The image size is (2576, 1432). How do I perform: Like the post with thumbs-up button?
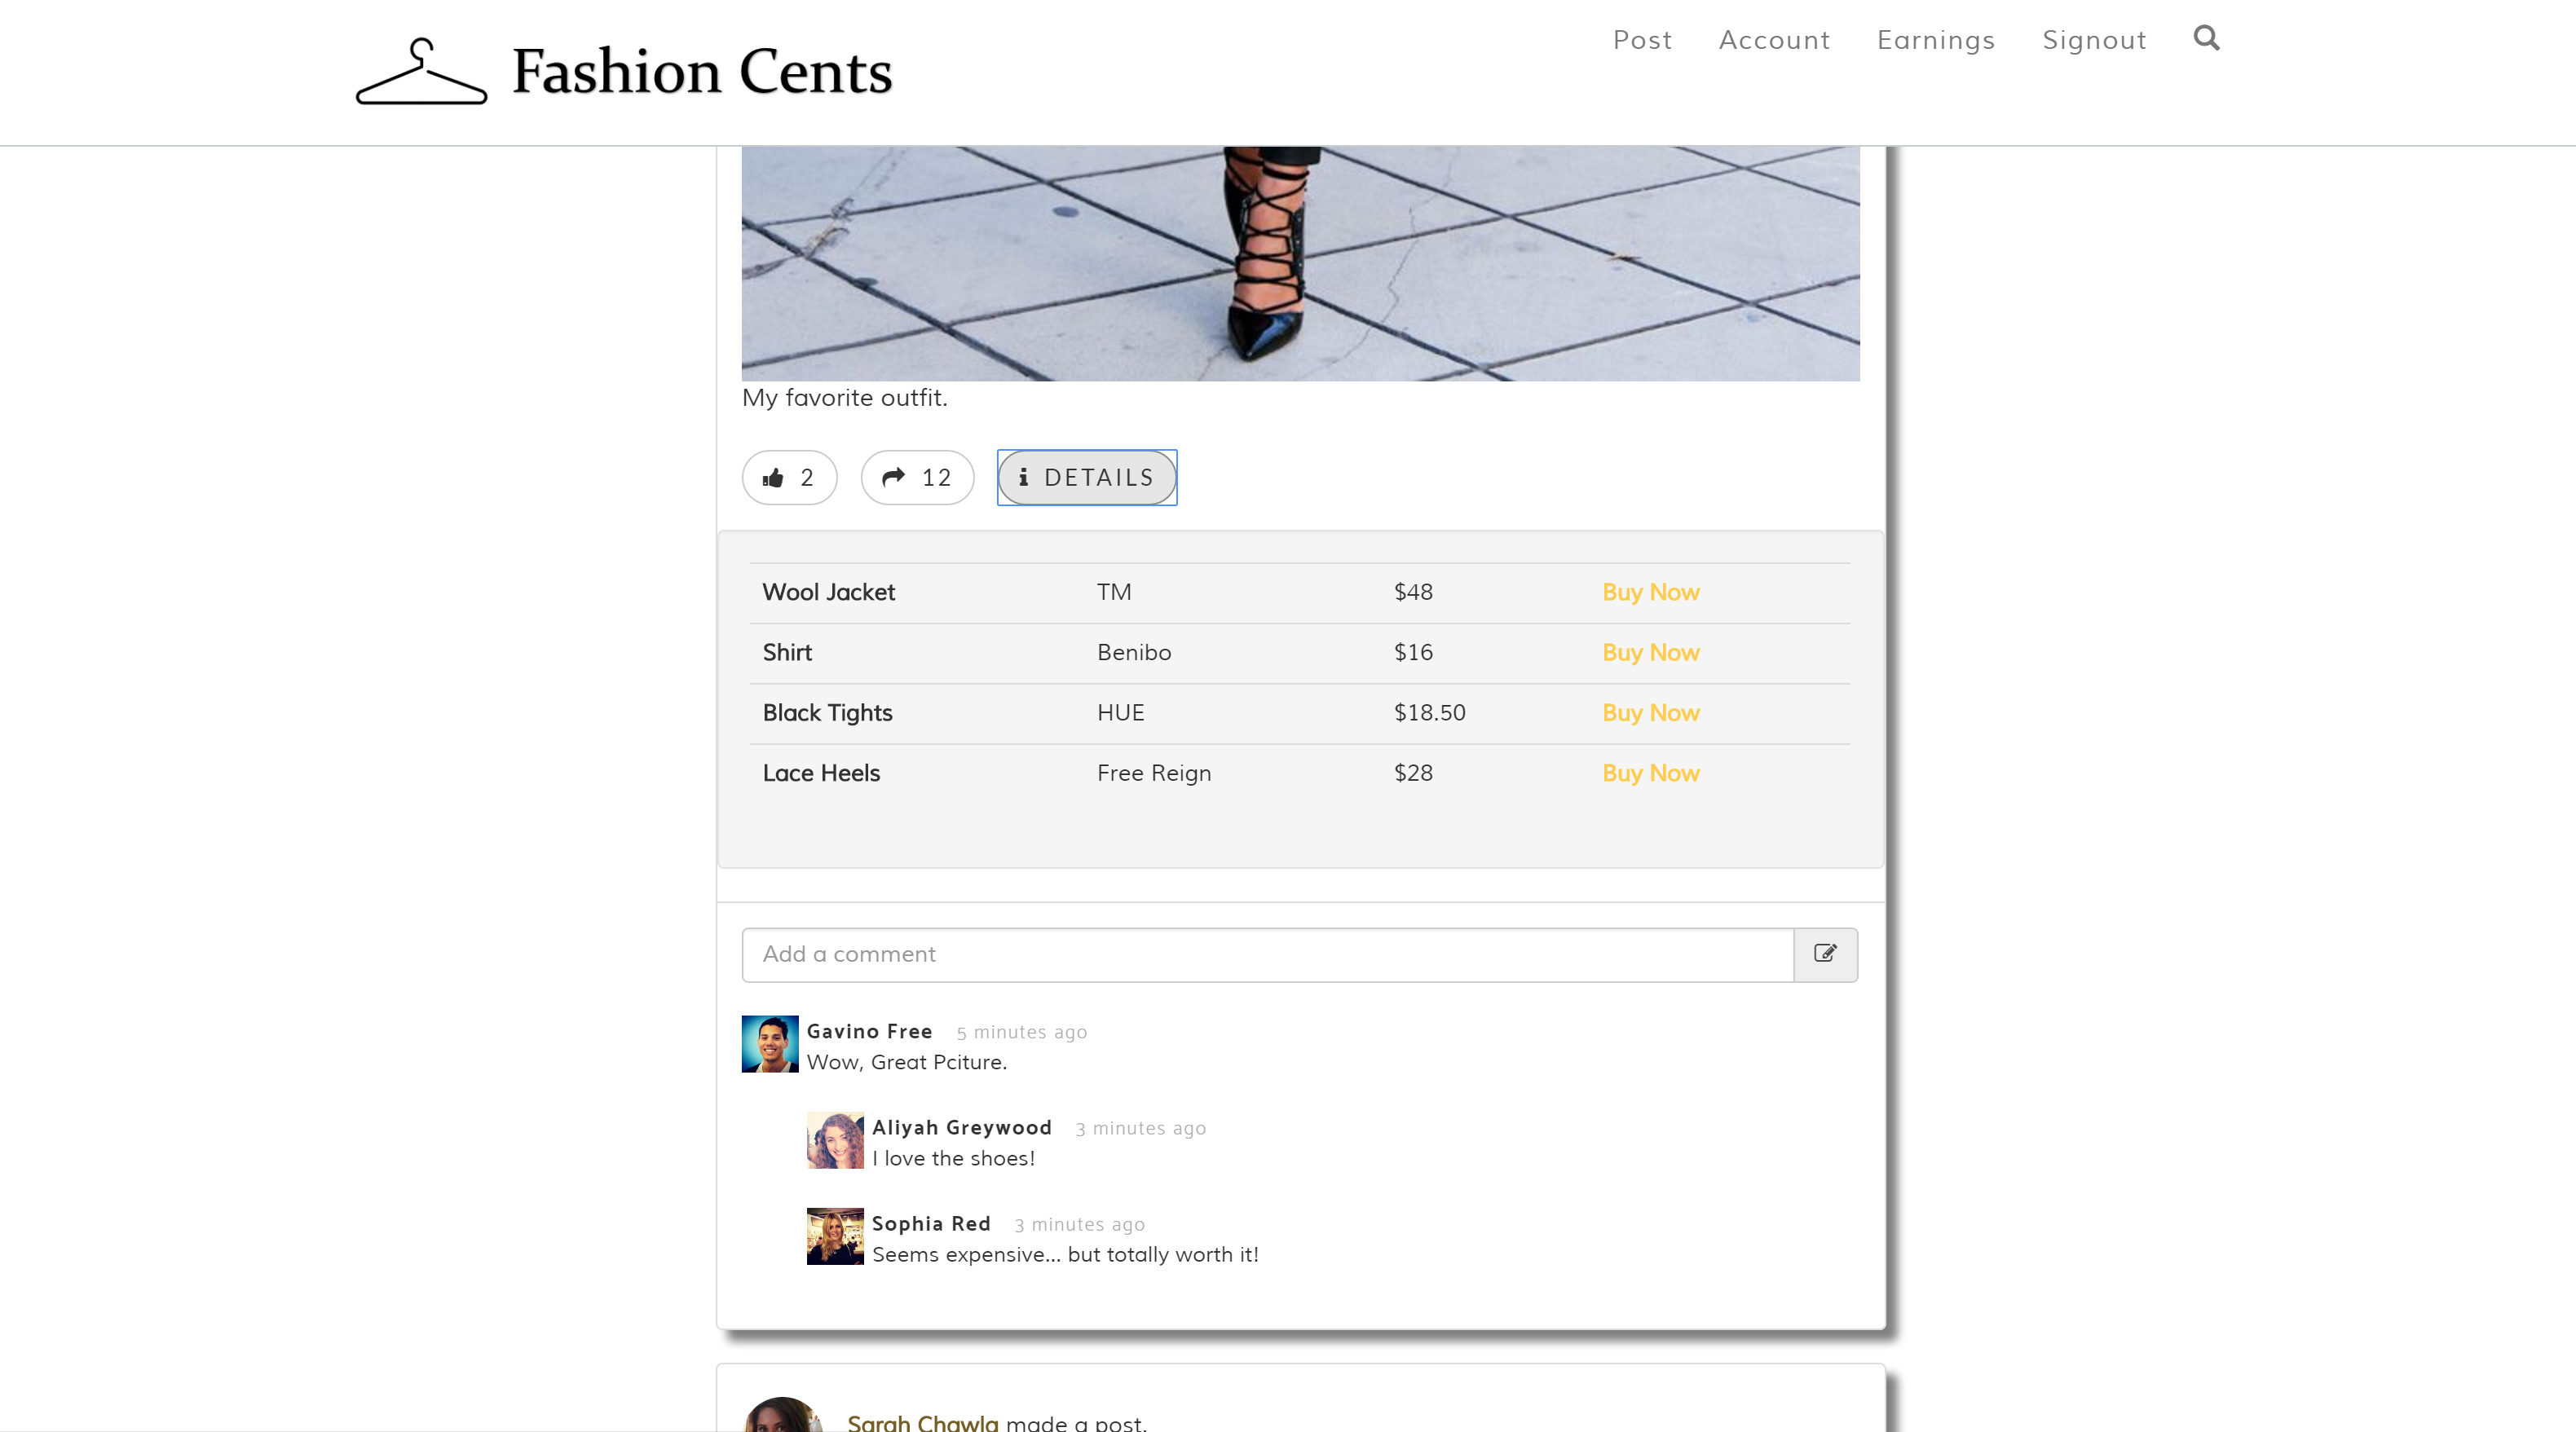(789, 478)
